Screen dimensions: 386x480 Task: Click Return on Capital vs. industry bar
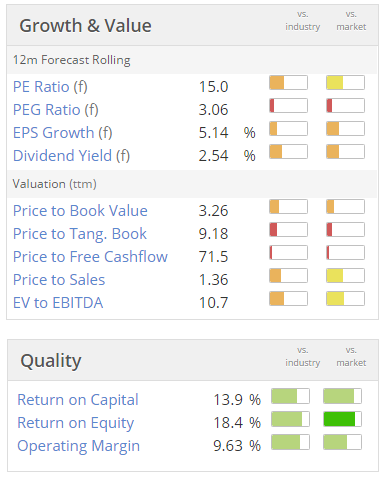pos(290,396)
